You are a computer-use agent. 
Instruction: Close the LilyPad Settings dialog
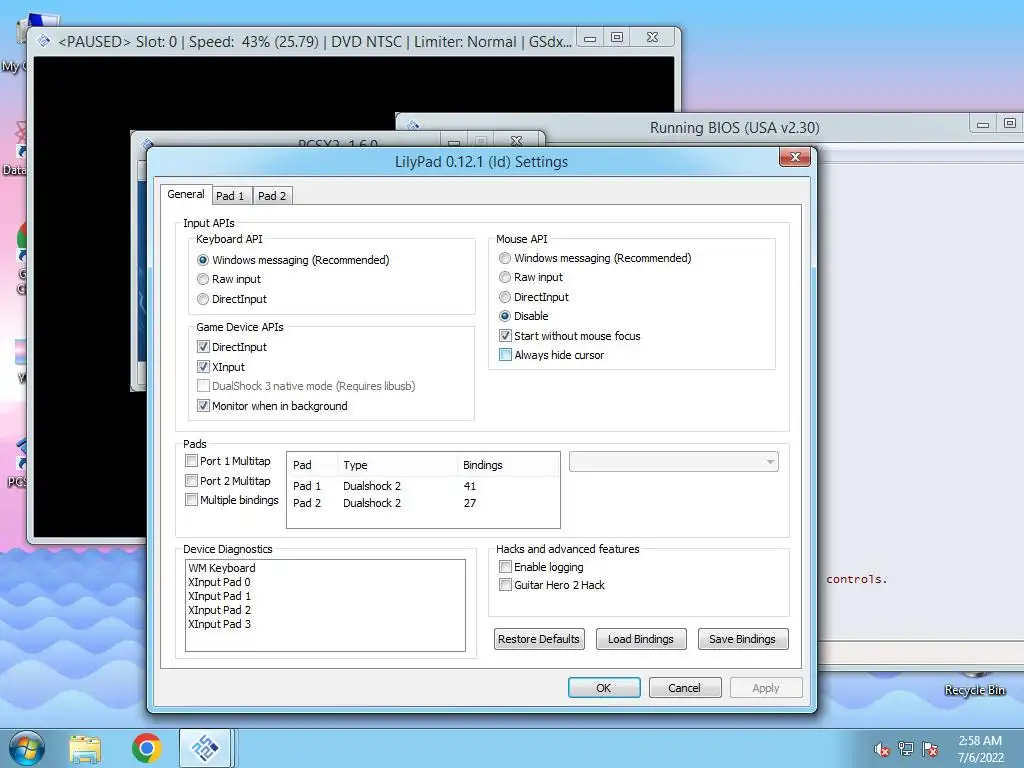click(x=795, y=157)
